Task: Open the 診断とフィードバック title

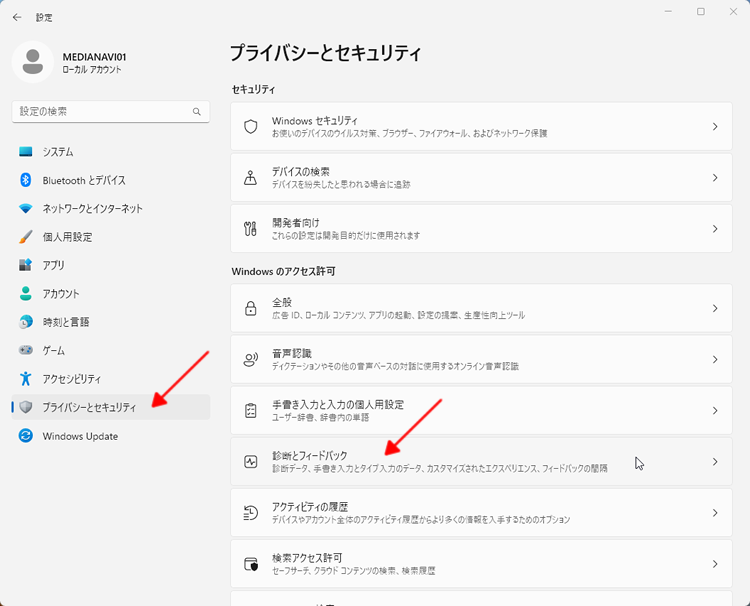Action: [x=309, y=455]
